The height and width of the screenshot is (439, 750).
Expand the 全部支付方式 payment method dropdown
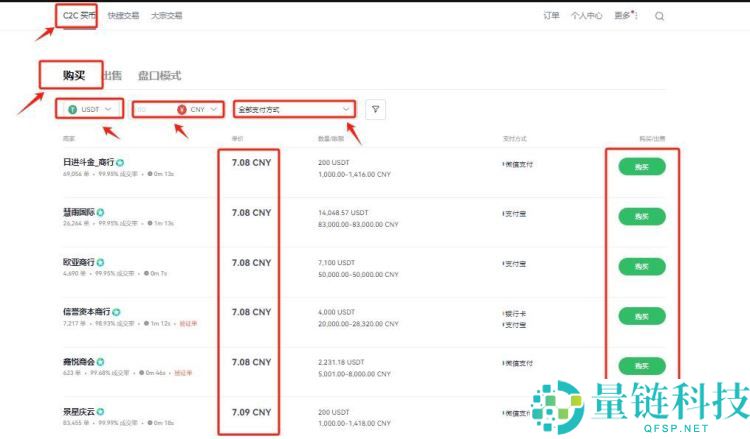point(294,109)
